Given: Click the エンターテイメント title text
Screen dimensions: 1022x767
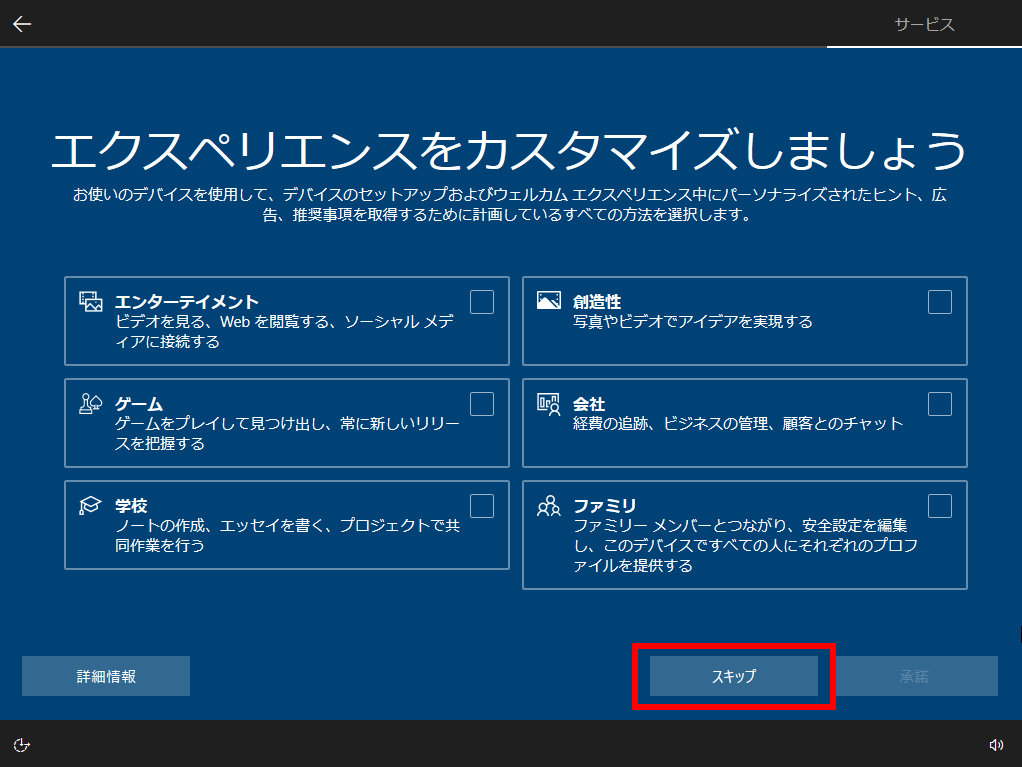Looking at the screenshot, I should coord(187,302).
